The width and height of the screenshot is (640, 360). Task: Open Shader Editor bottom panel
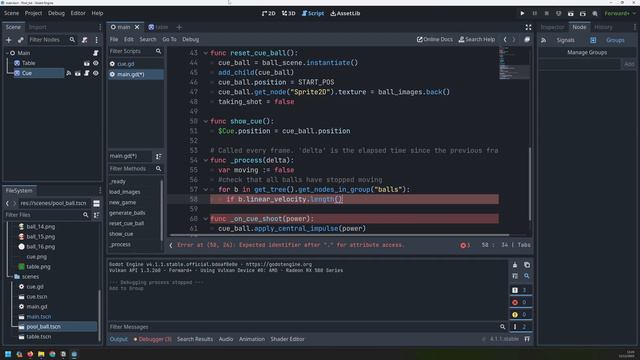(287, 339)
